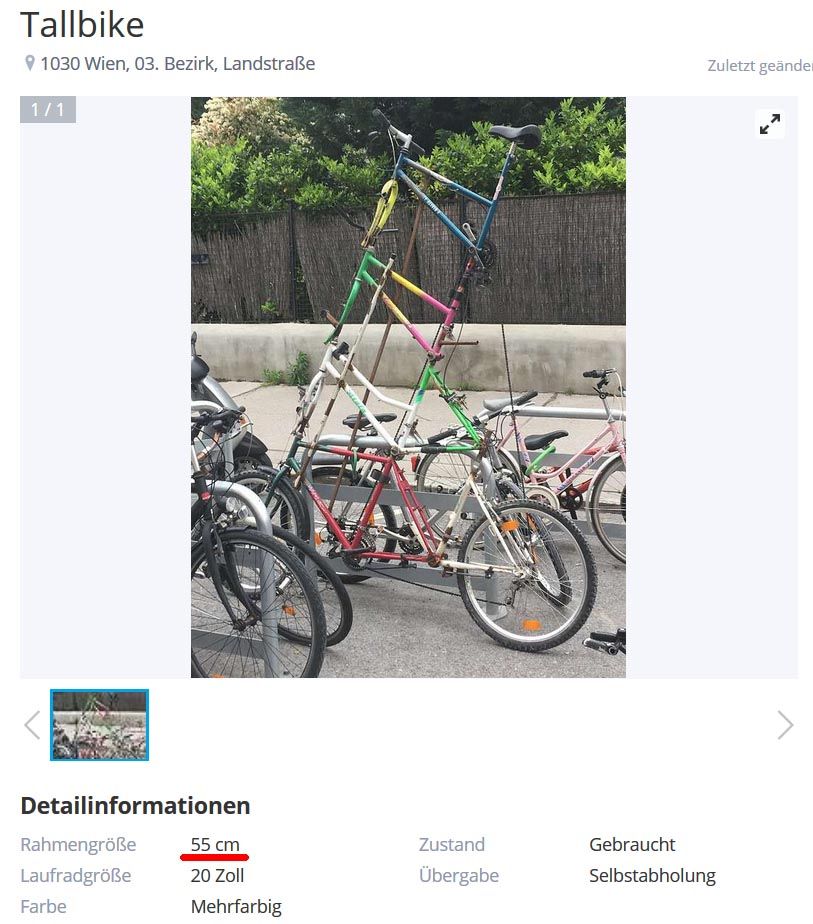The height and width of the screenshot is (924, 813).
Task: Open the main tallbike photo
Action: point(408,387)
